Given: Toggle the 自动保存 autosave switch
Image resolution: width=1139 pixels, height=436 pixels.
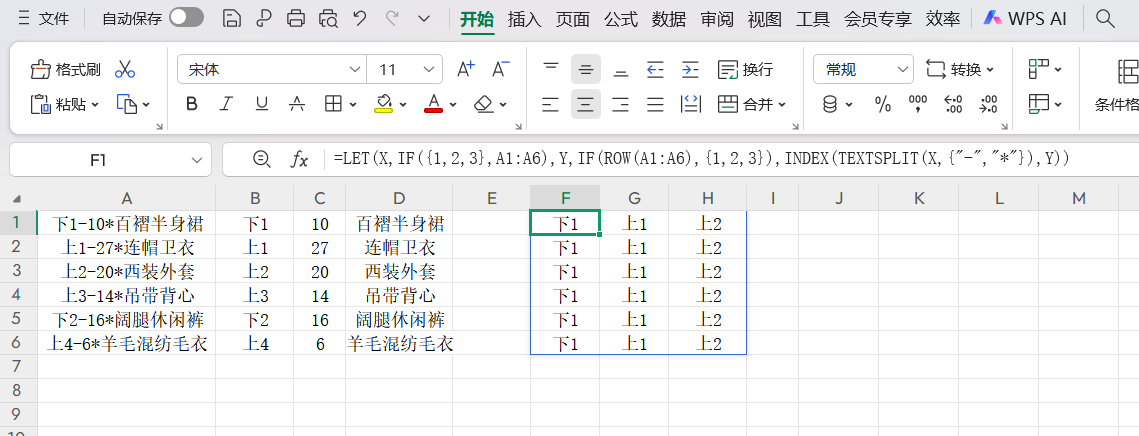Looking at the screenshot, I should tap(186, 18).
